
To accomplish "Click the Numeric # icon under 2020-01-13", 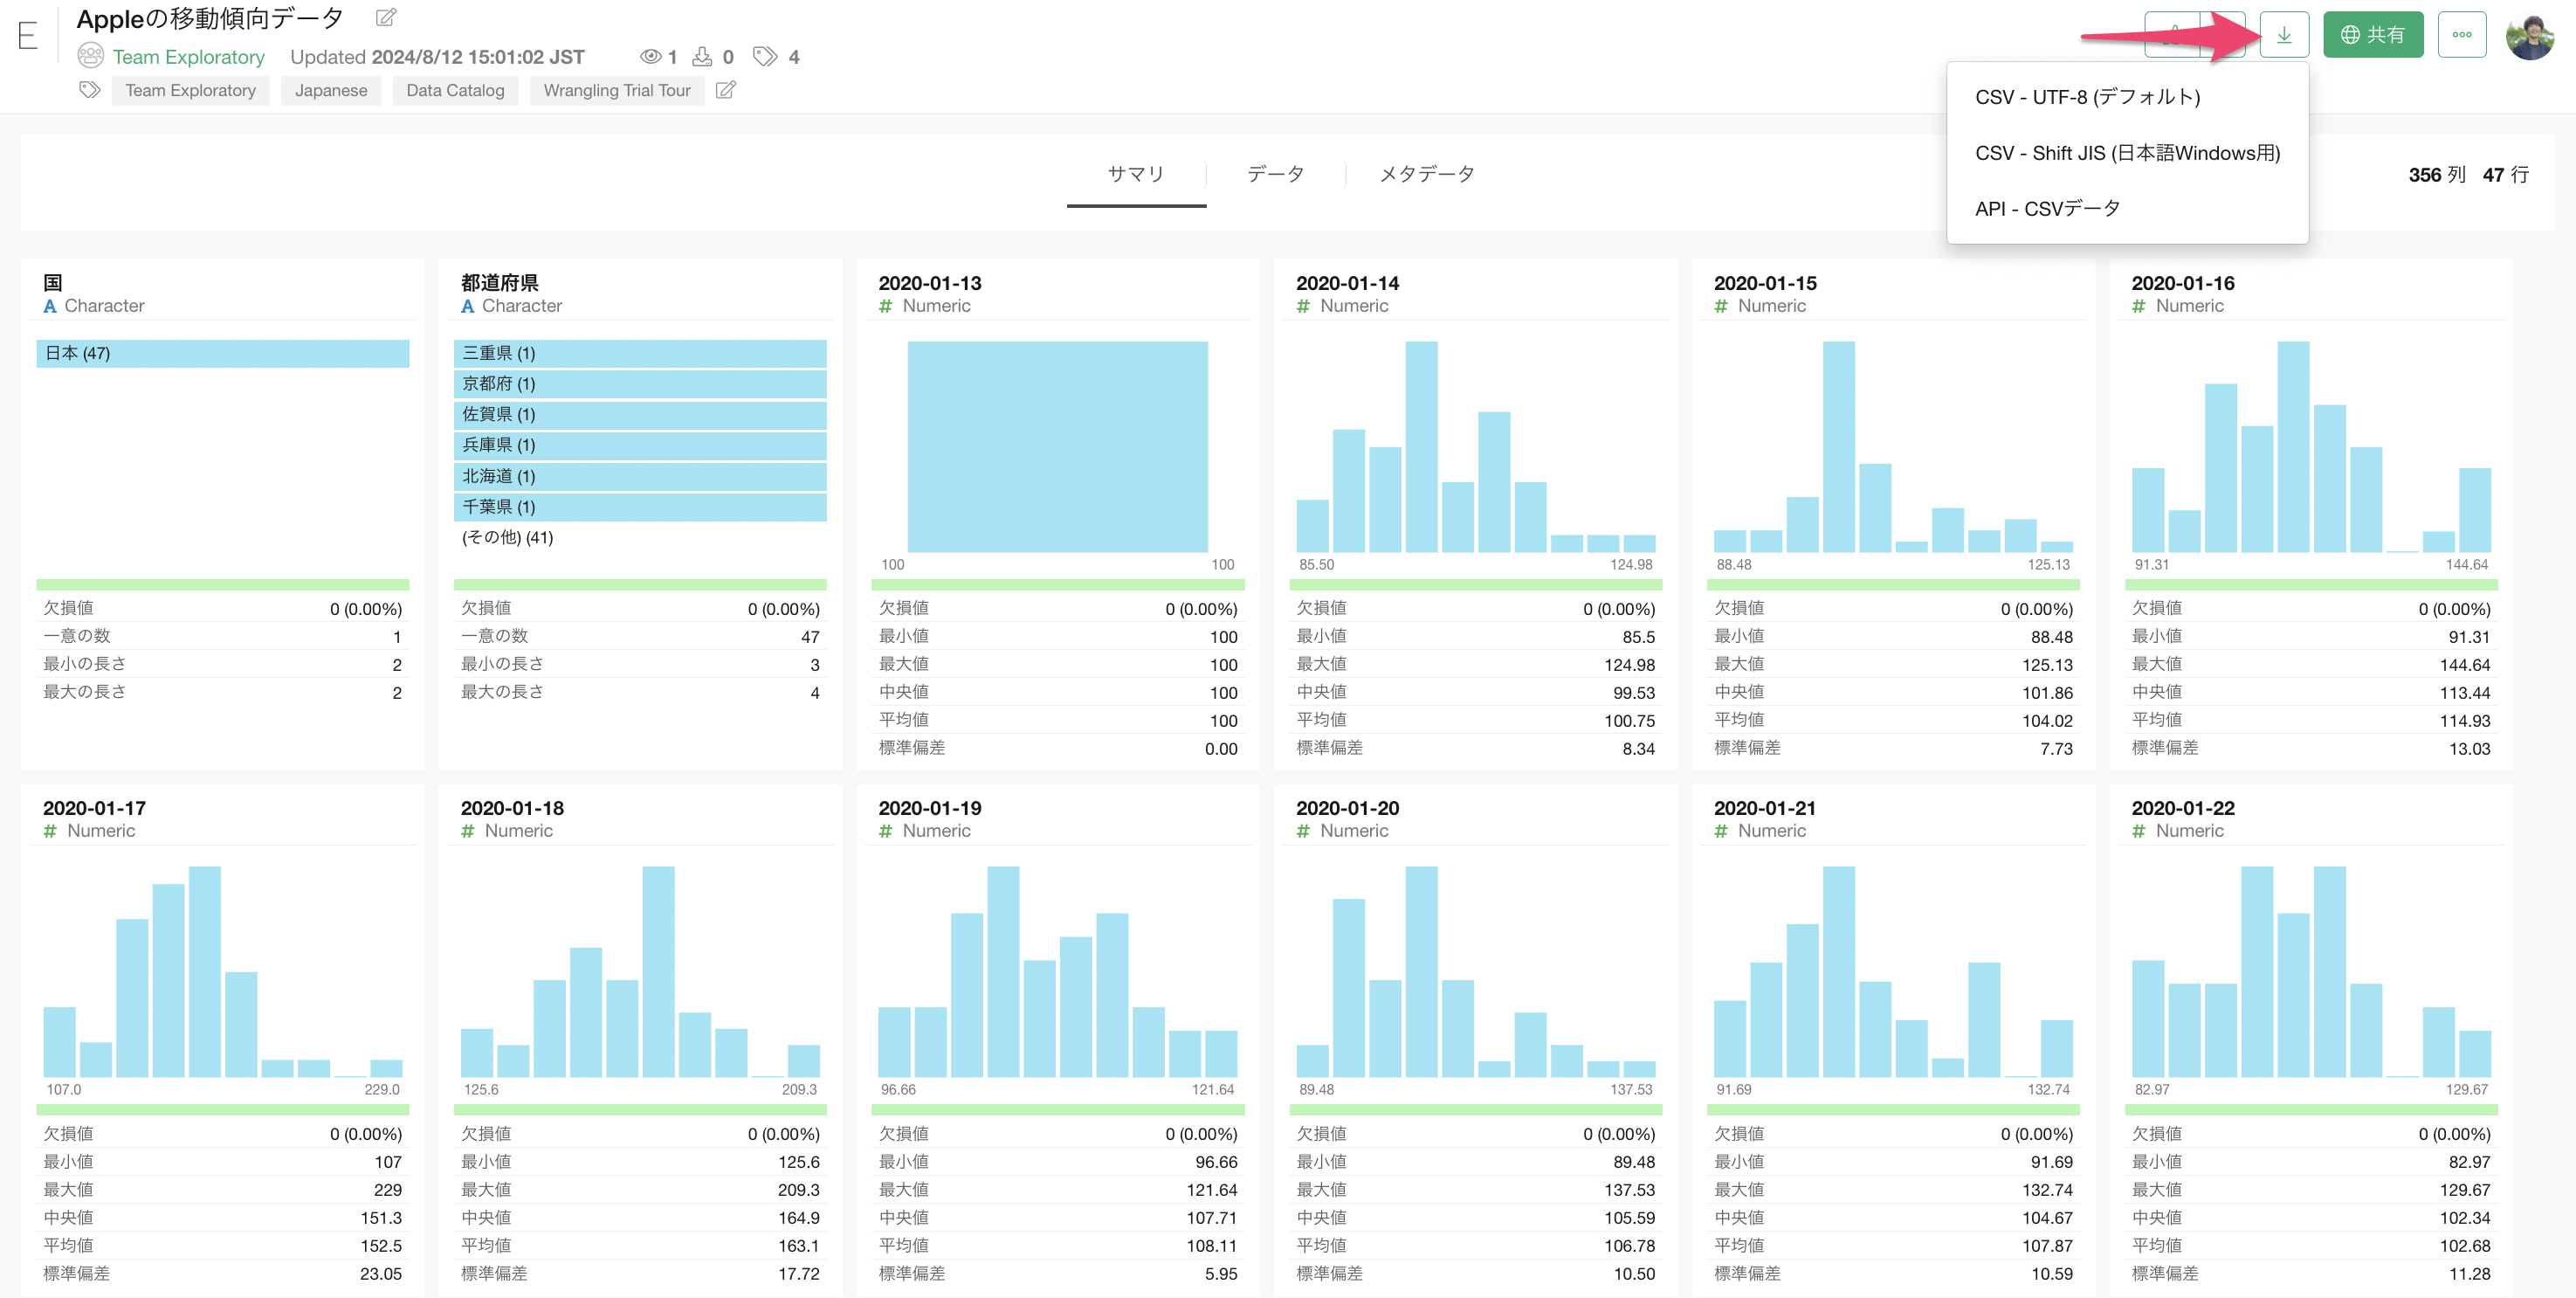I will [x=885, y=307].
